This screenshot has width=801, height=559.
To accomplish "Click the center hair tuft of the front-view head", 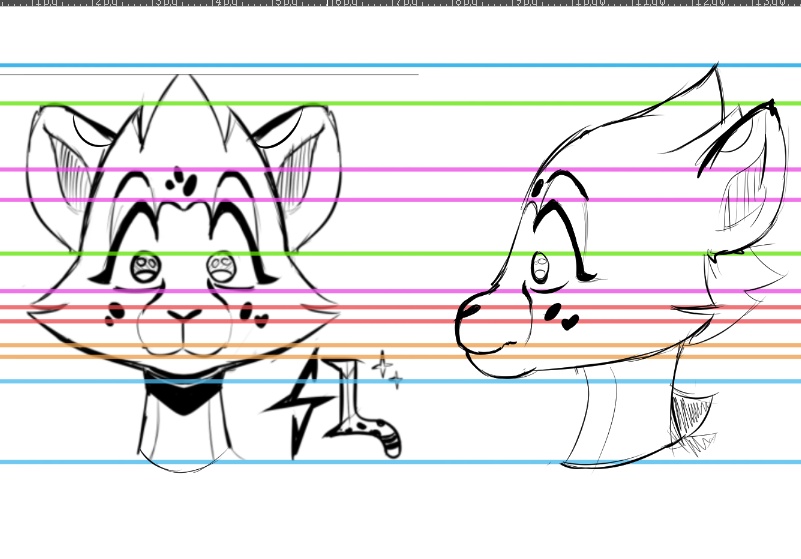I will [x=184, y=110].
